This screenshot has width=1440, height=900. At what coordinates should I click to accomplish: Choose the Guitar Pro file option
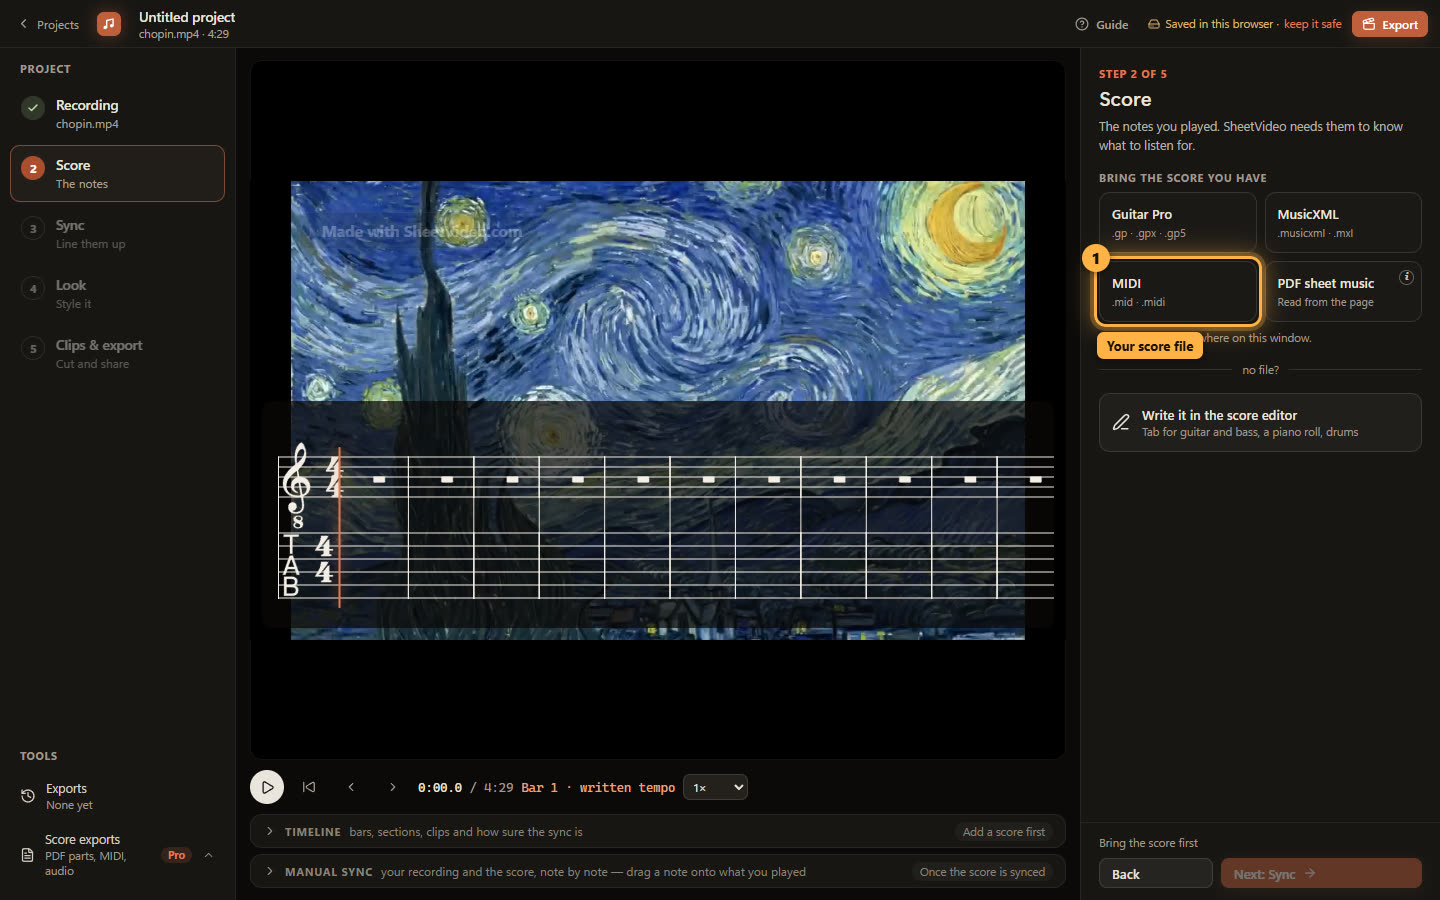click(1177, 223)
